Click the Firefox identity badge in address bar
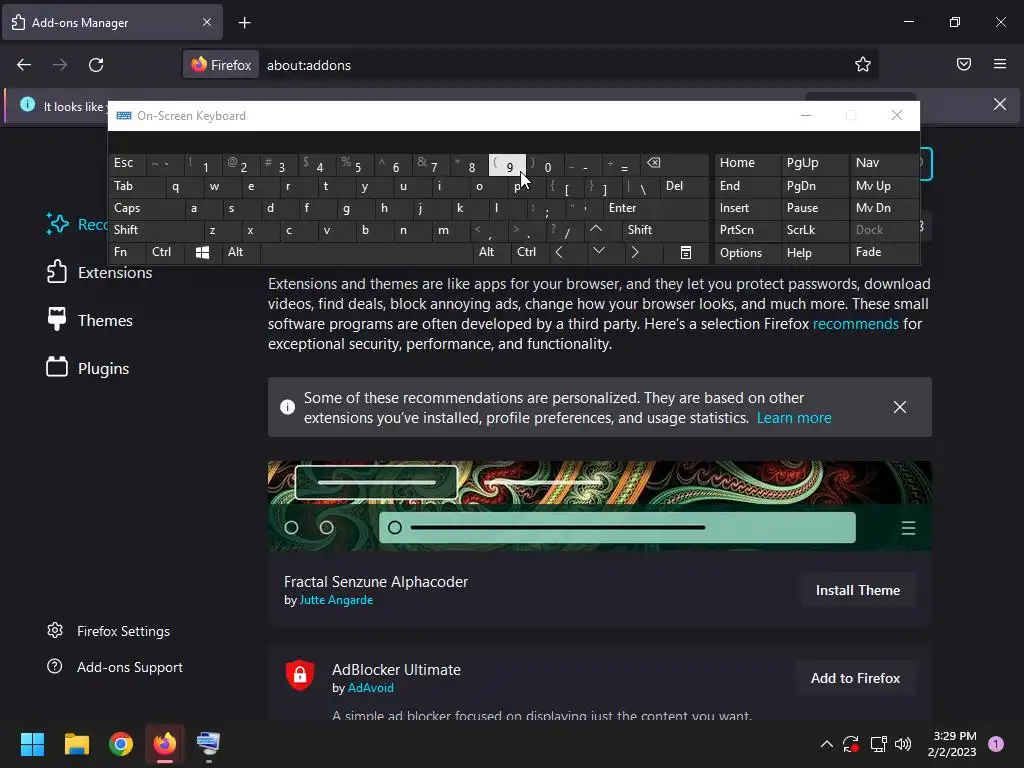This screenshot has height=768, width=1024. tap(221, 65)
